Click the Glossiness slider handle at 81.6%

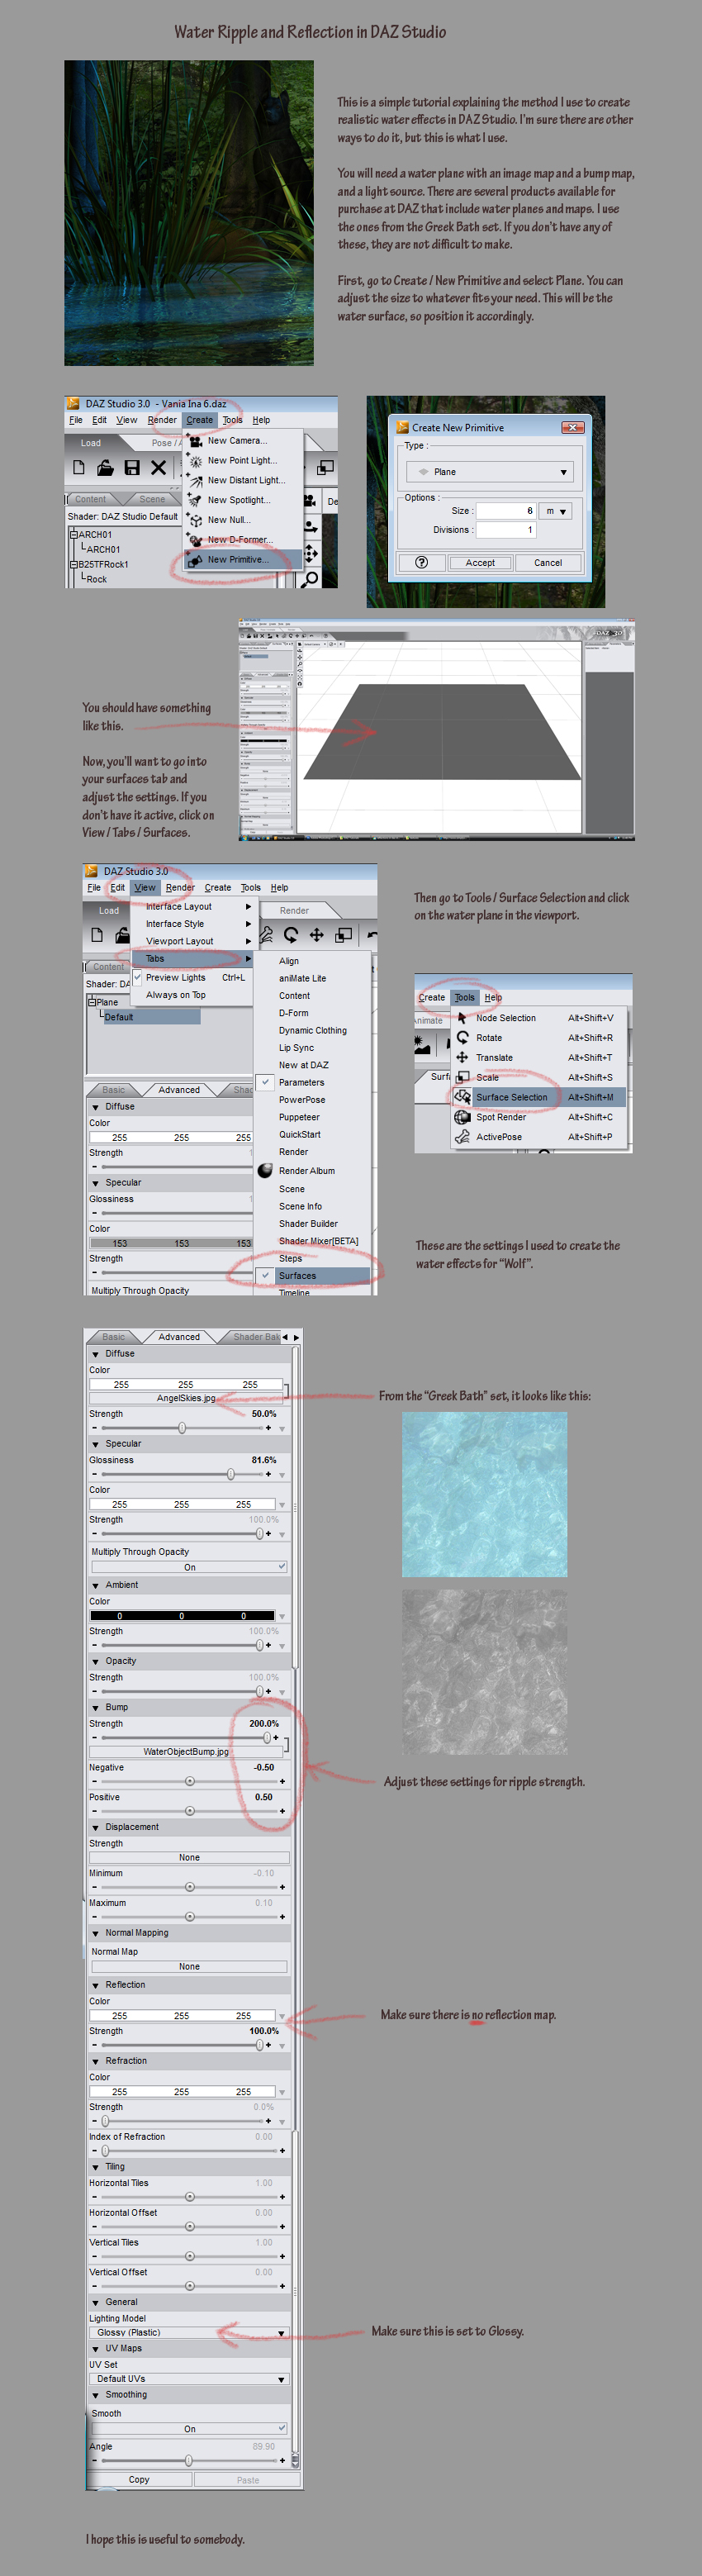(231, 1474)
